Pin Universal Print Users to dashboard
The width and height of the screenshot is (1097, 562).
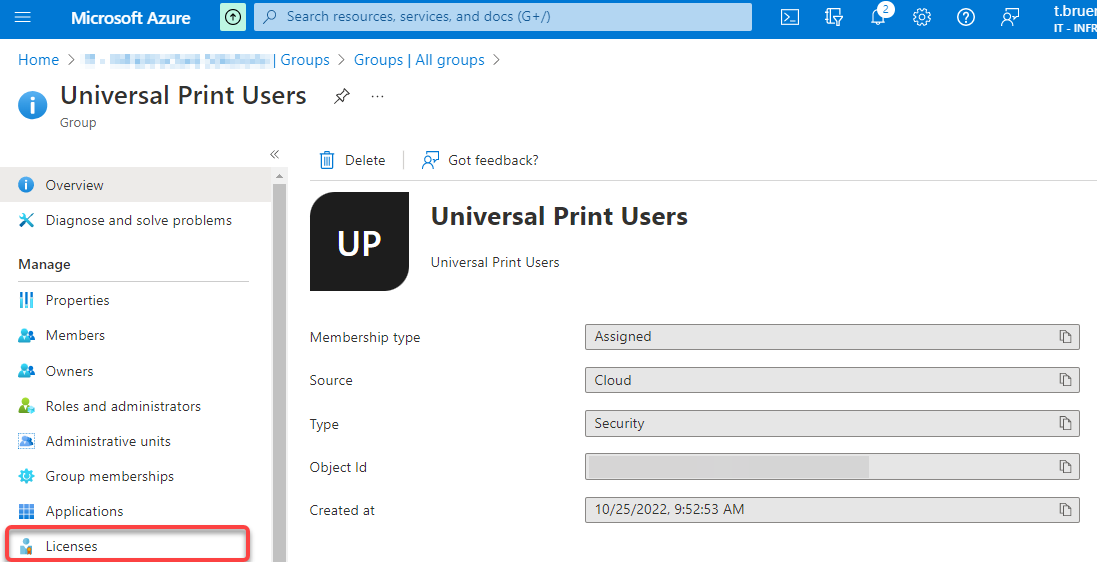click(341, 97)
